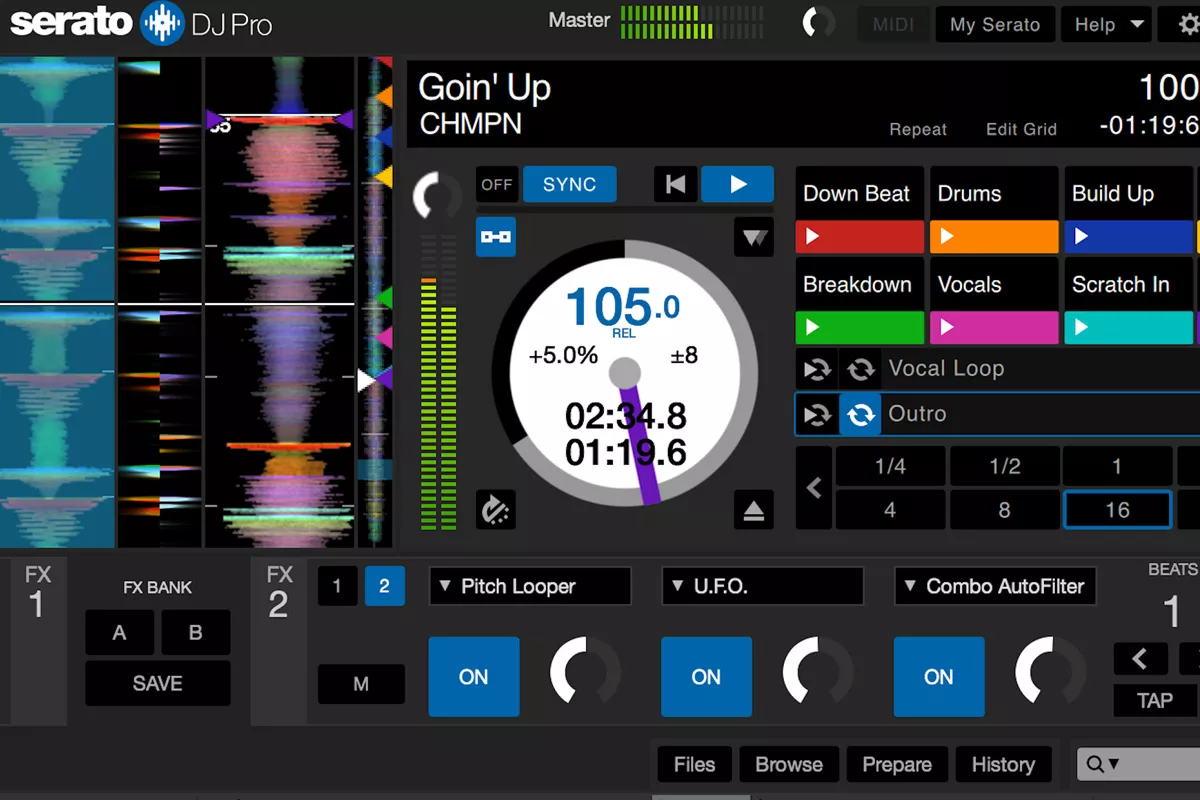Viewport: 1200px width, 800px height.
Task: Turn off the Pitch Looper effect
Action: (x=473, y=677)
